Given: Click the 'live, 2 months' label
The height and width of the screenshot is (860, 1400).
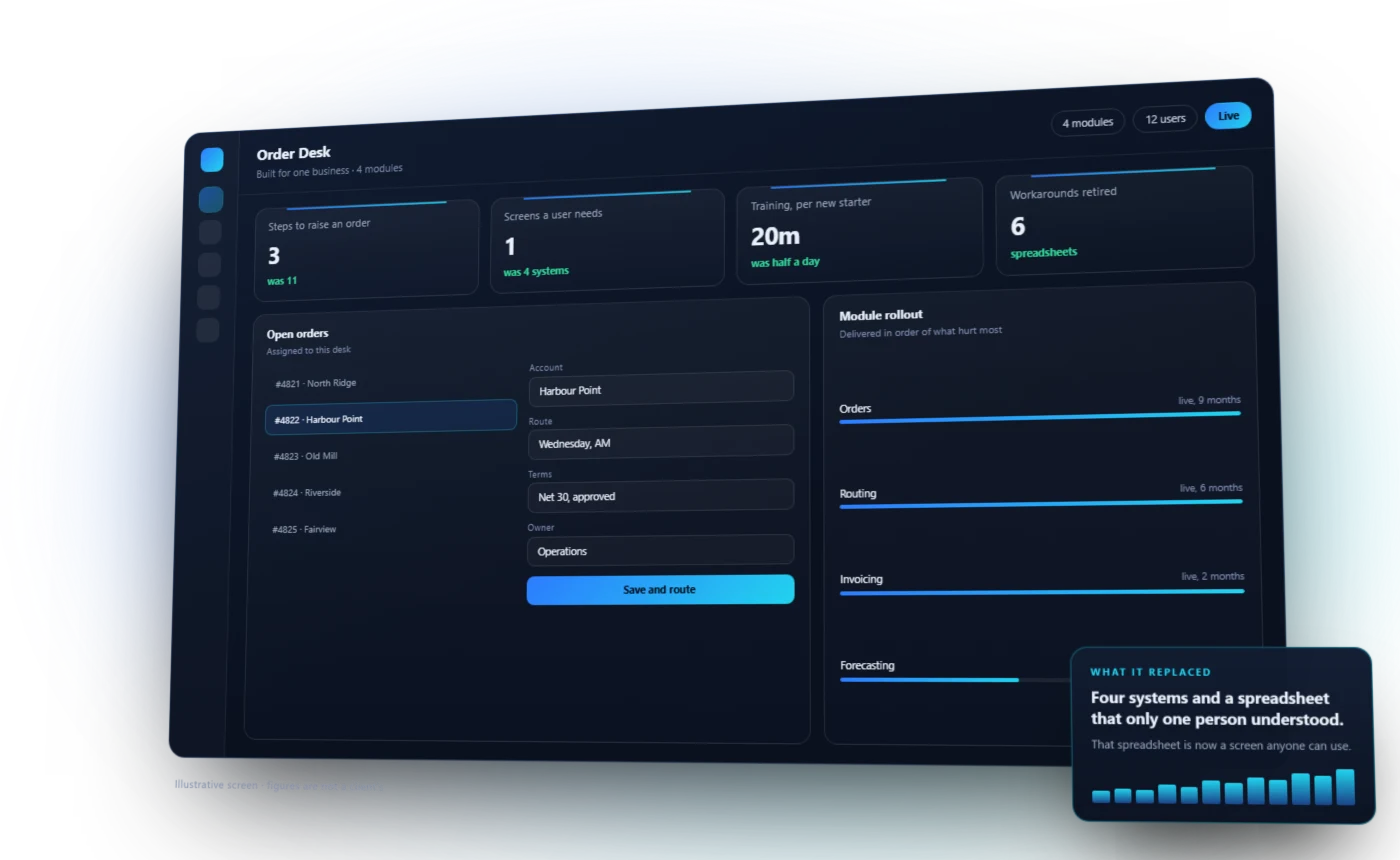Looking at the screenshot, I should pos(1213,576).
